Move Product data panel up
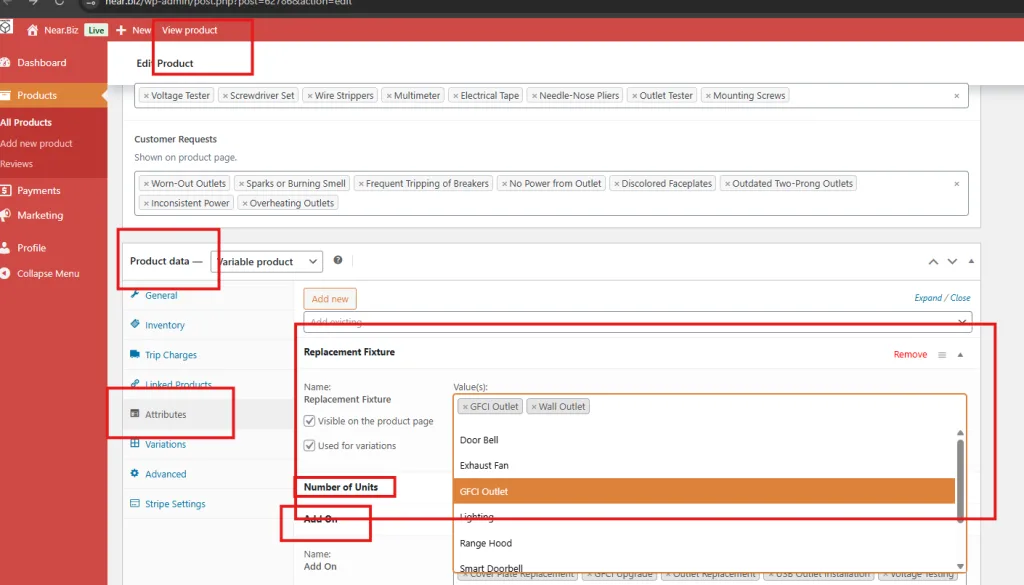The height and width of the screenshot is (585, 1024). [933, 262]
